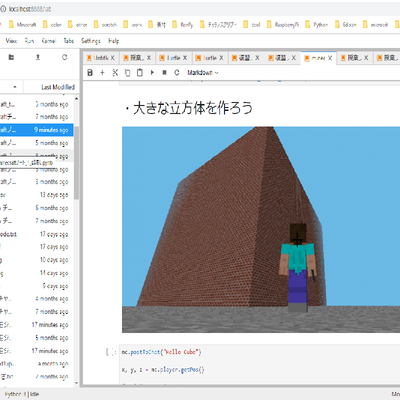Open the RaspberryPi bookmark folder
Screen dimensions: 400x400
[283, 25]
